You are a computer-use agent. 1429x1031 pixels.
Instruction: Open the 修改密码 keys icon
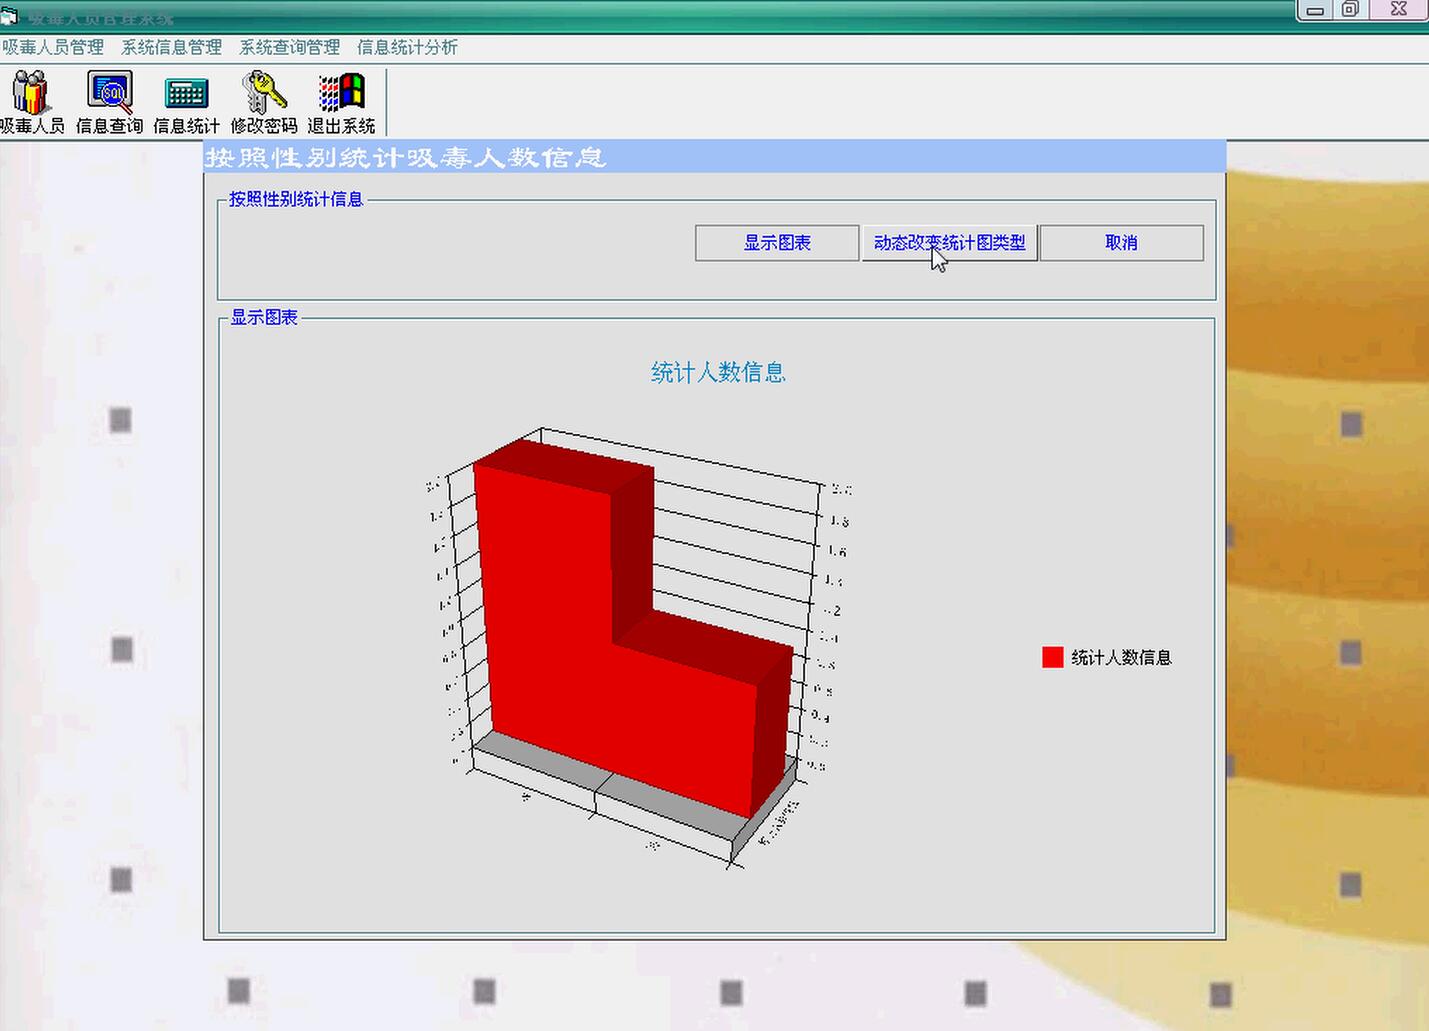point(264,102)
